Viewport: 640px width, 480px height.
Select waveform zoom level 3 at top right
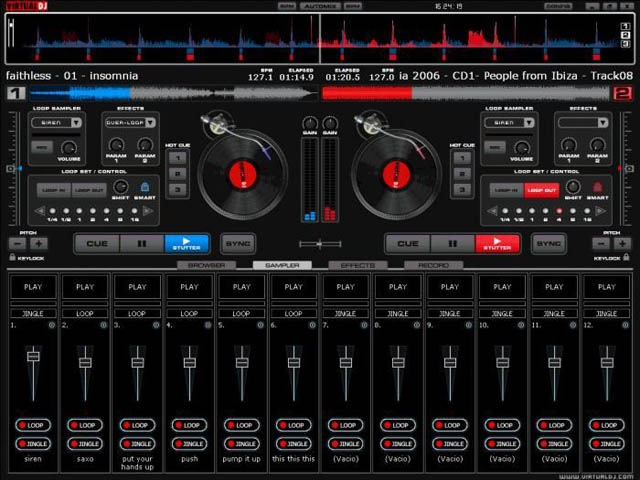pyautogui.click(x=625, y=44)
